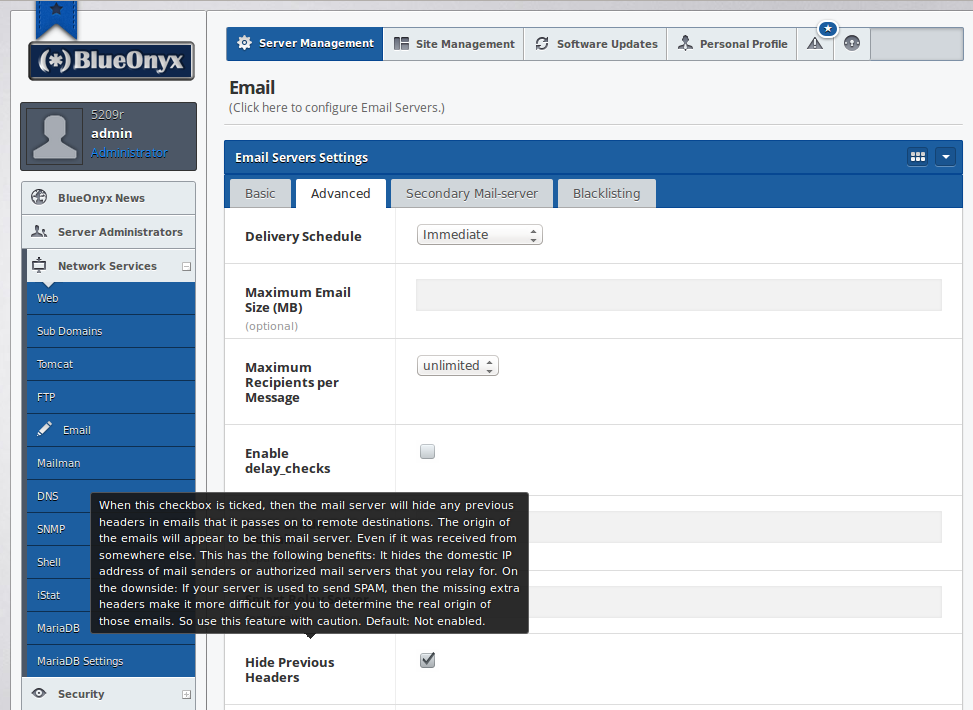973x710 pixels.
Task: Click the logout power icon
Action: click(852, 43)
